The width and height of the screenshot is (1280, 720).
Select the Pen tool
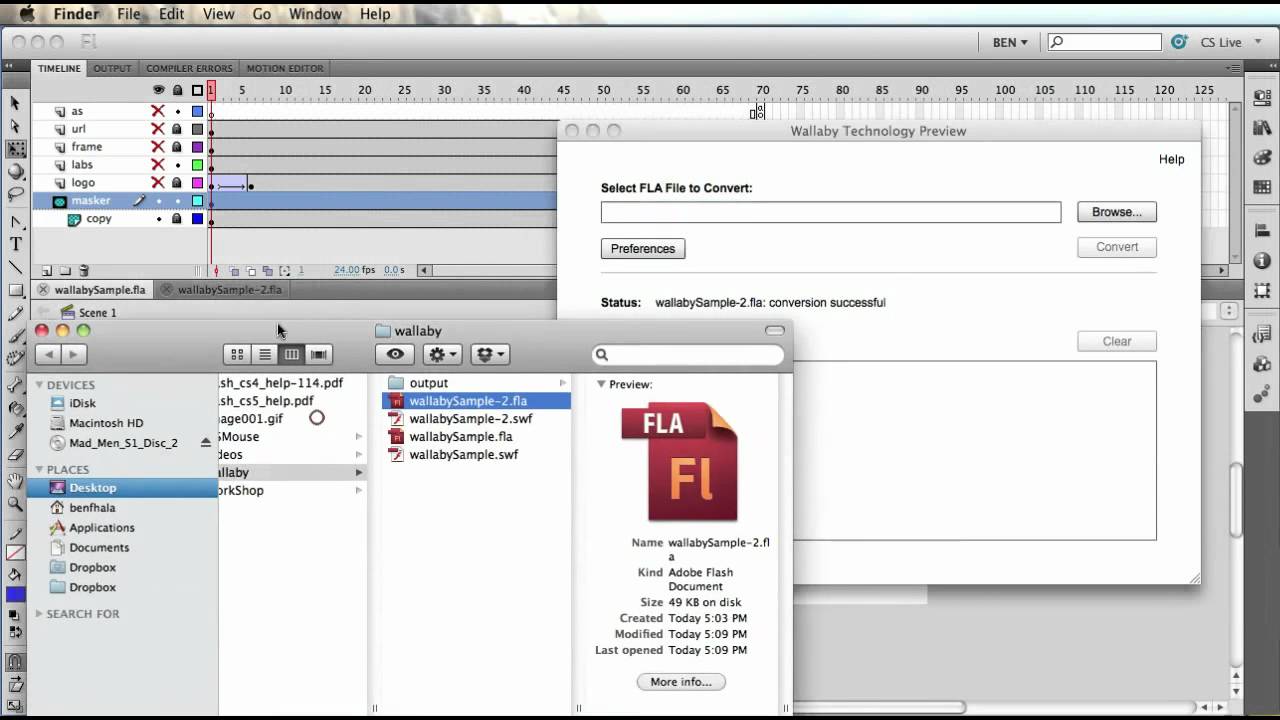(x=15, y=222)
